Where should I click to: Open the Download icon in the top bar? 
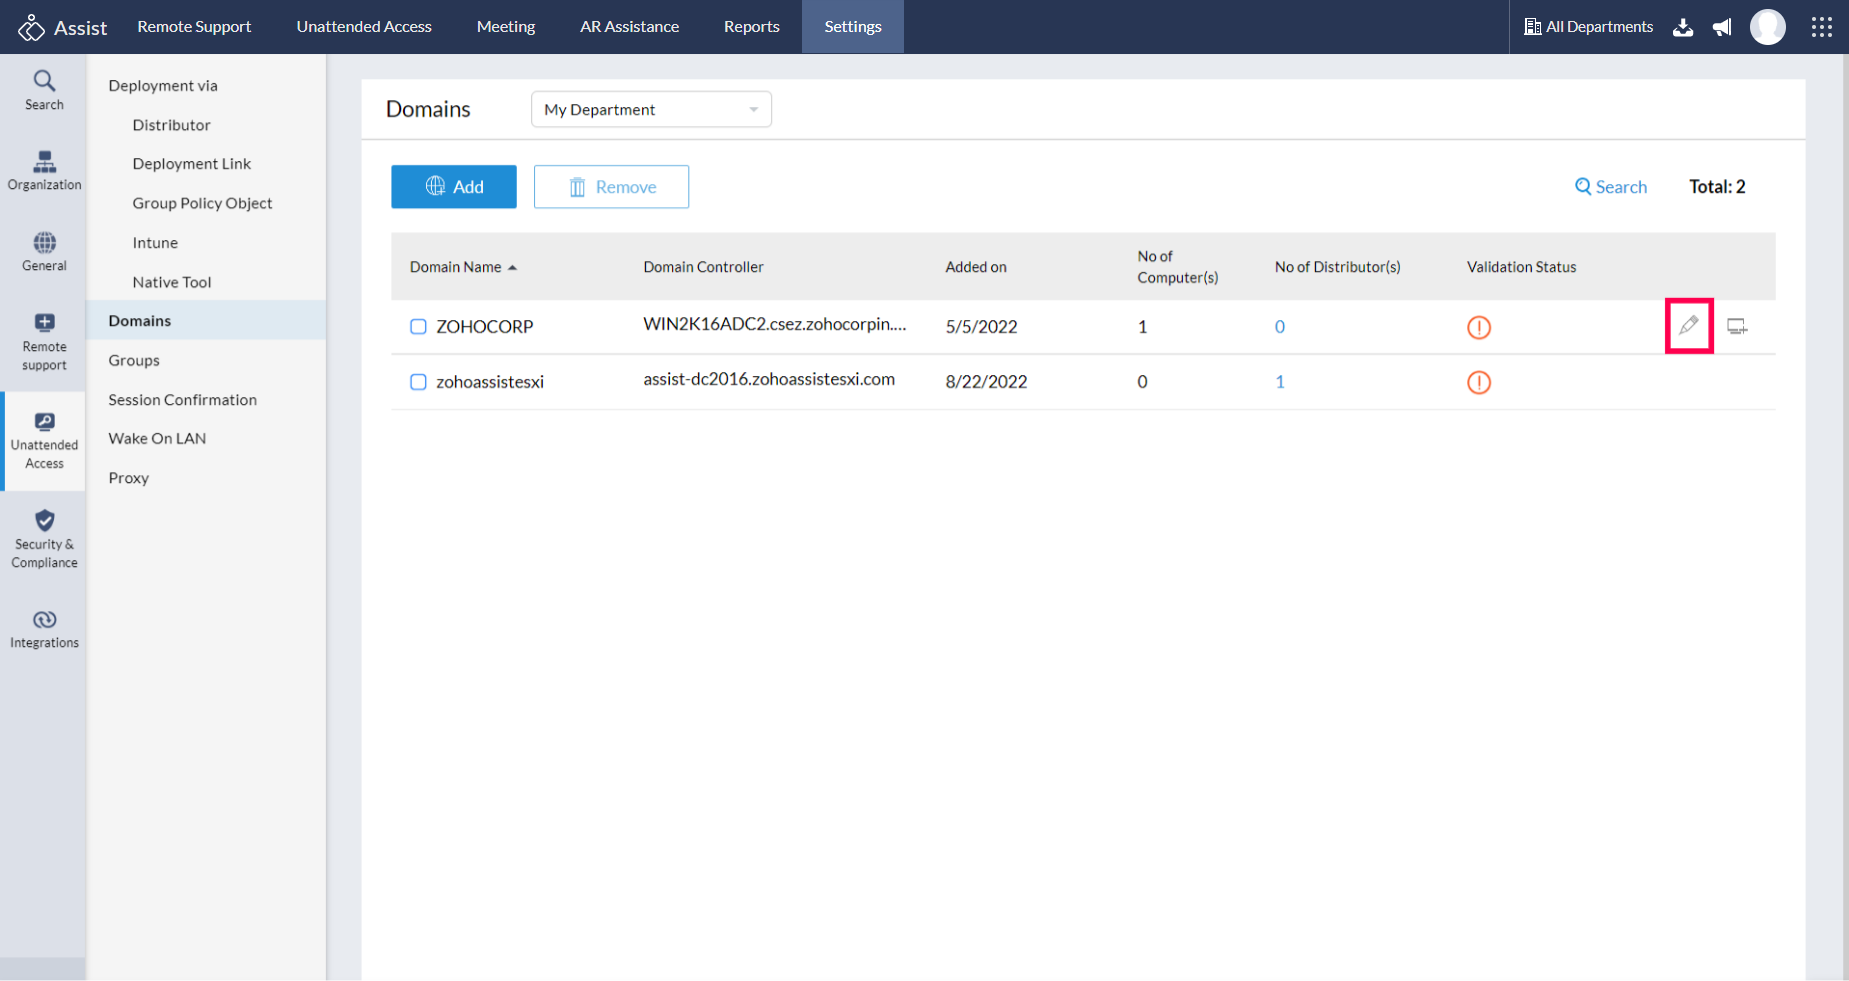(x=1683, y=27)
